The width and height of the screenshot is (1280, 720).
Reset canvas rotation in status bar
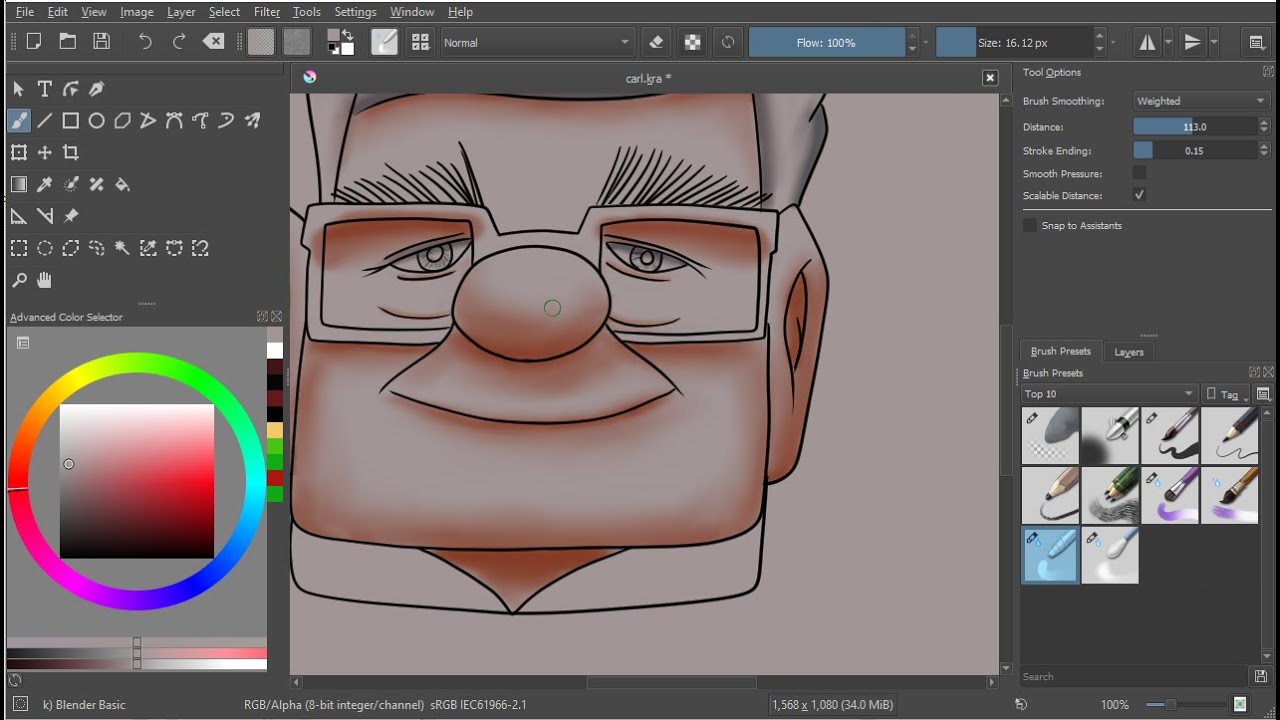[1021, 705]
